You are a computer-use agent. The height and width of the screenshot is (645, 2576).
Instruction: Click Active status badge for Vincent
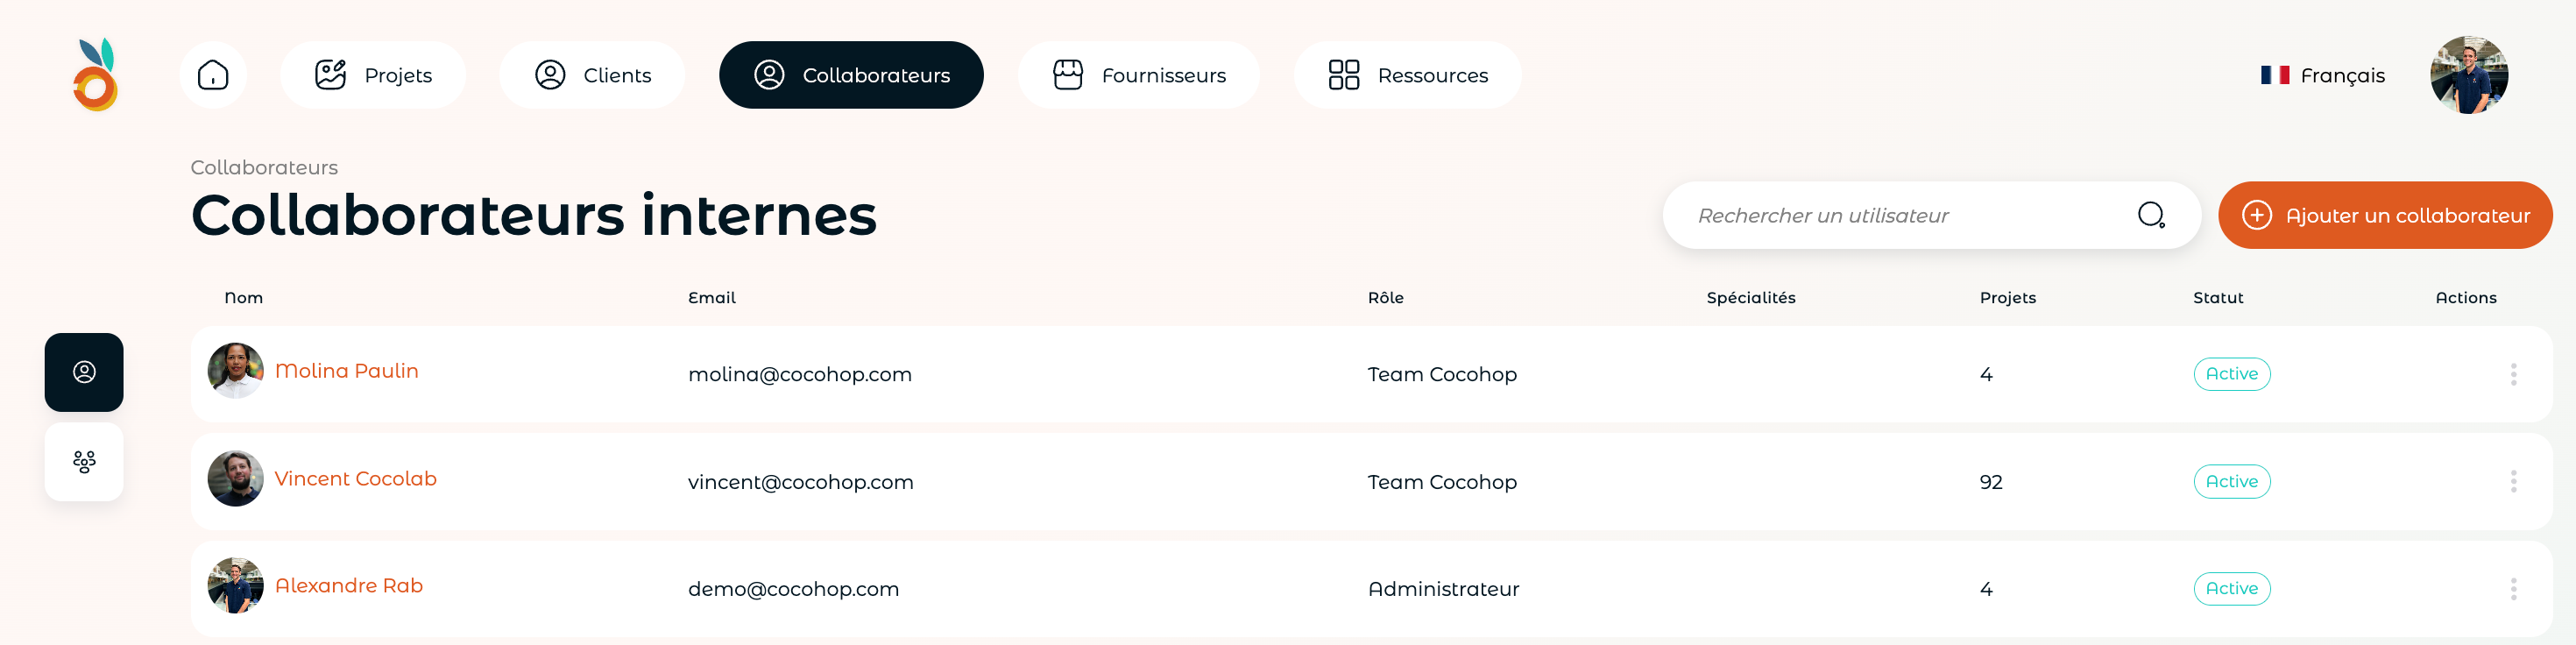(x=2232, y=482)
